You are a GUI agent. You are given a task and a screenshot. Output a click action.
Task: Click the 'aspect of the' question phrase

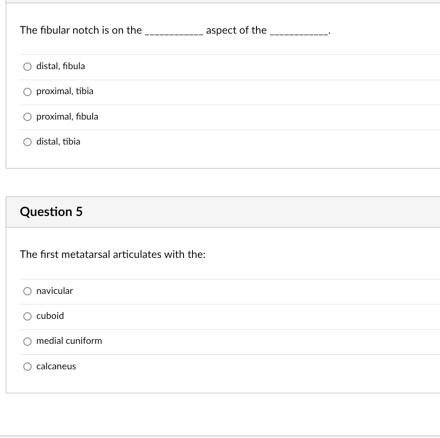[236, 30]
